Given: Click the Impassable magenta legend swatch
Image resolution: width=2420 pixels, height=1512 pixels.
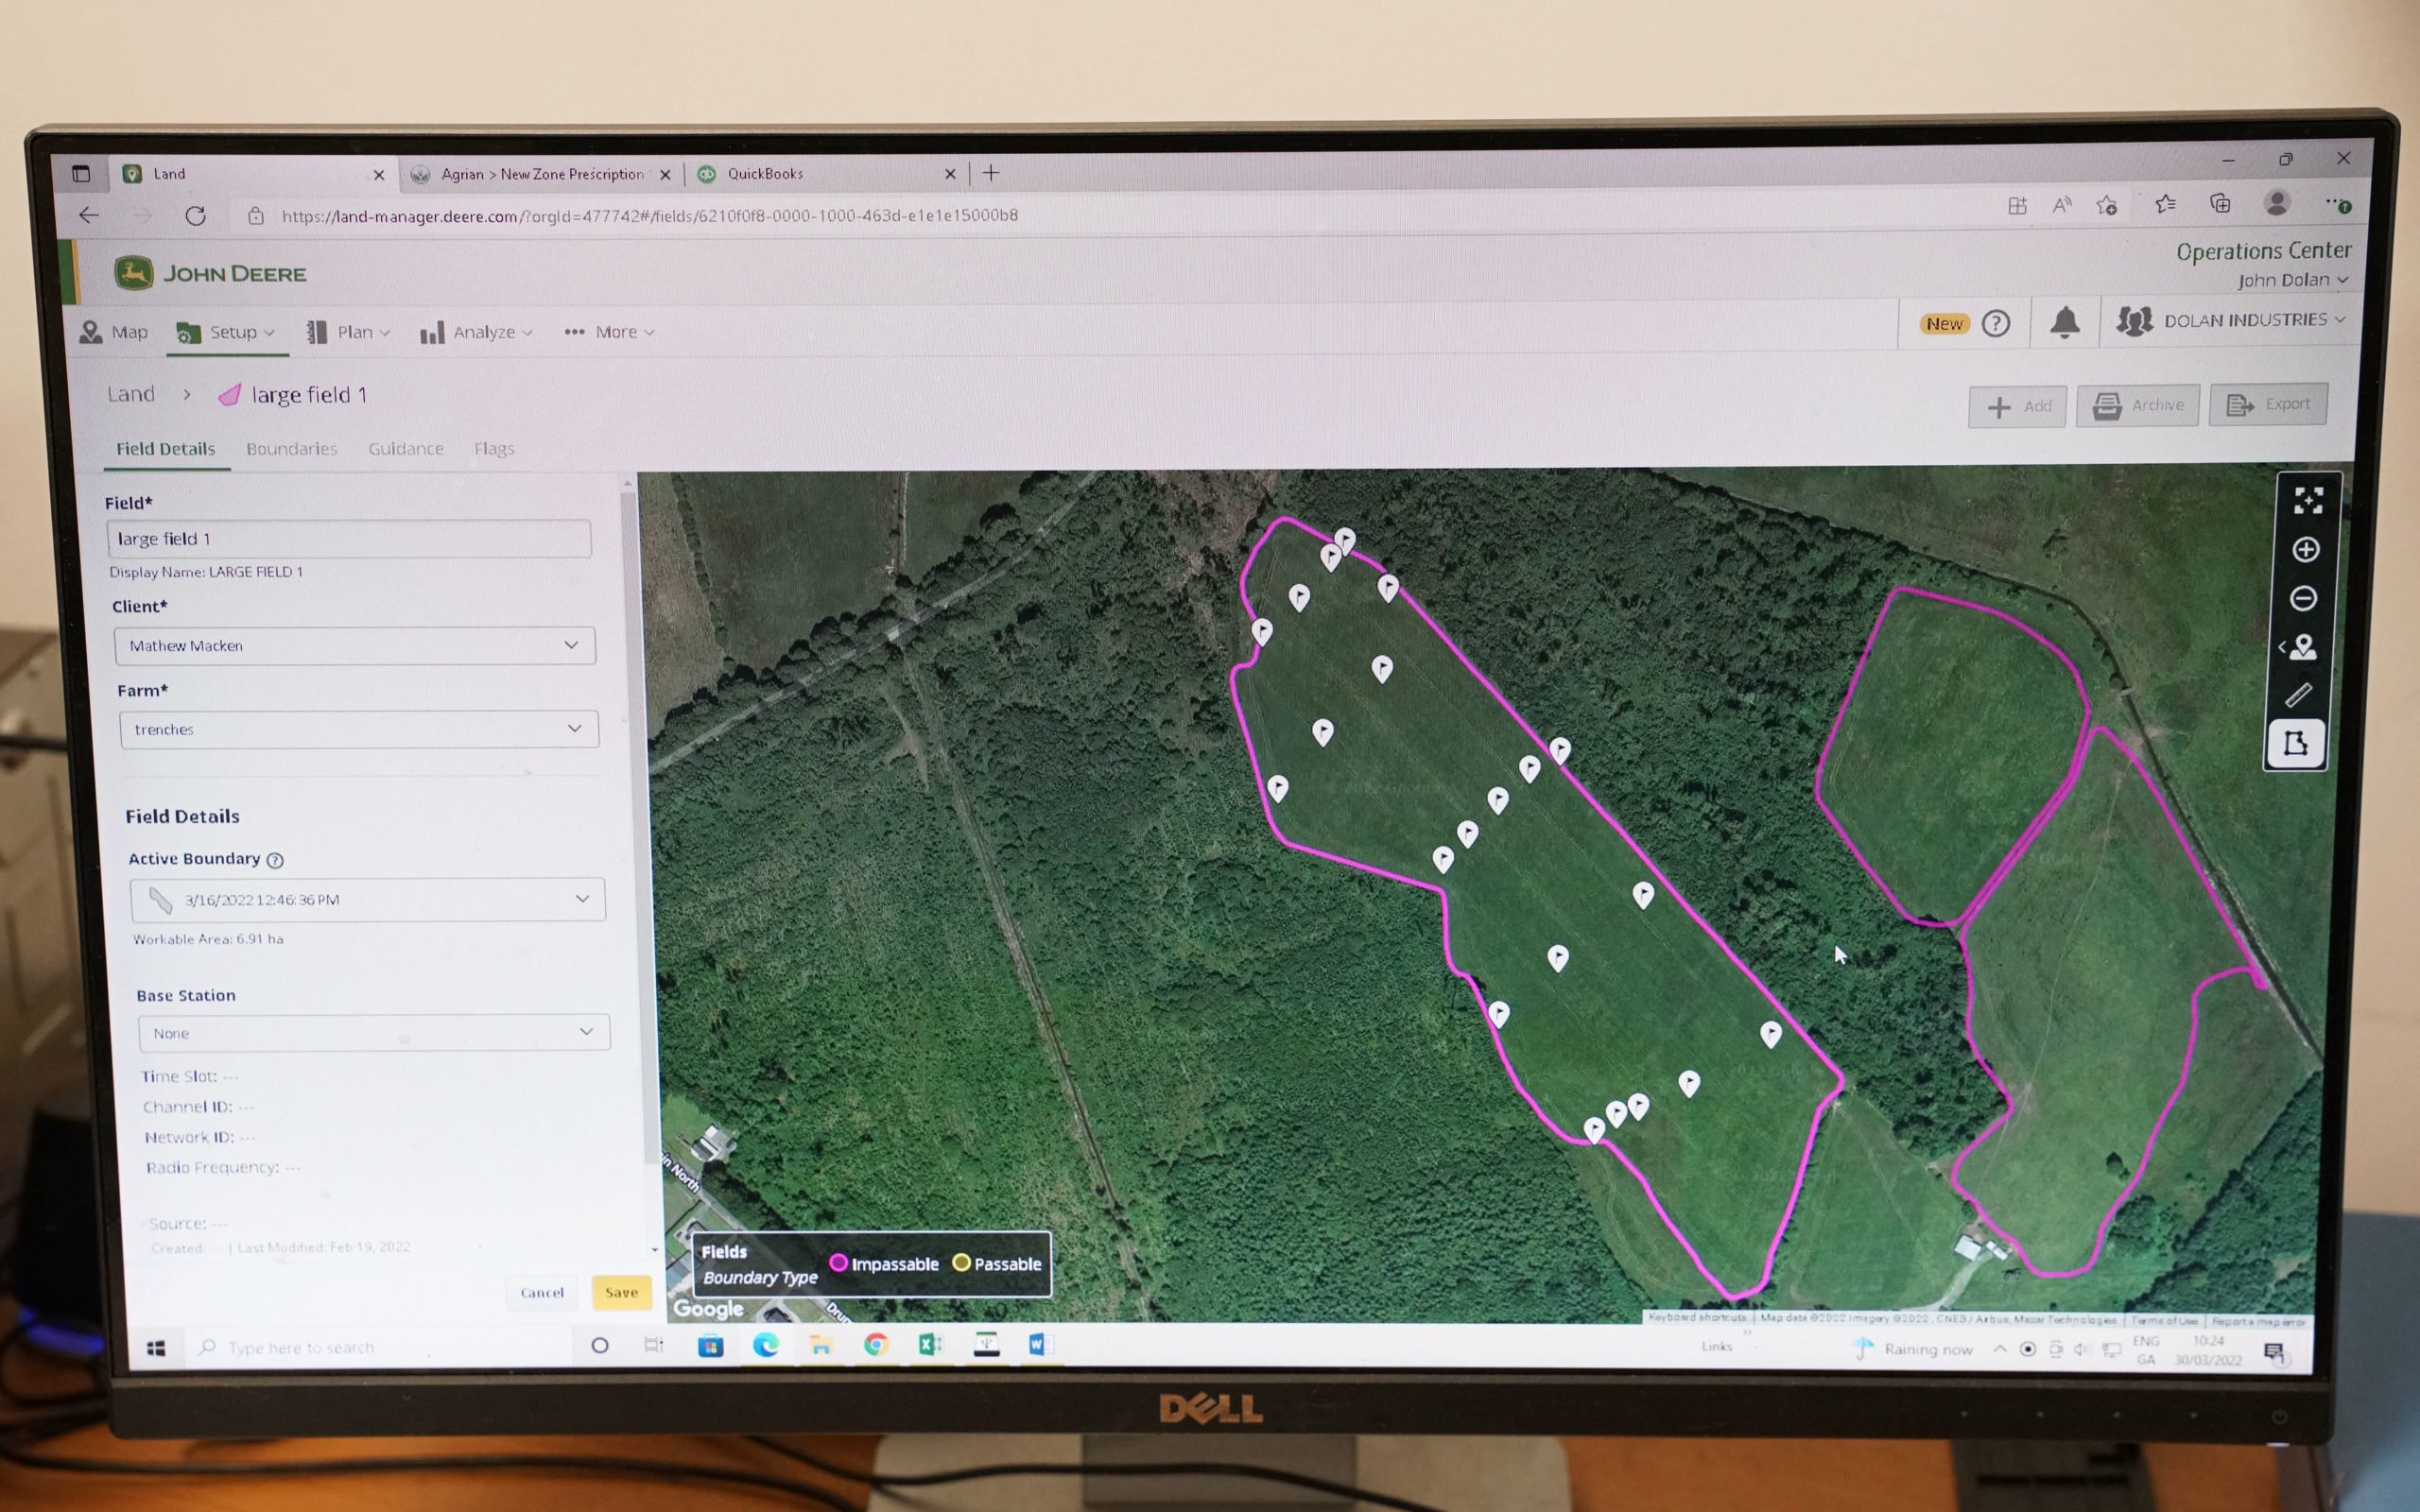Looking at the screenshot, I should [839, 1263].
